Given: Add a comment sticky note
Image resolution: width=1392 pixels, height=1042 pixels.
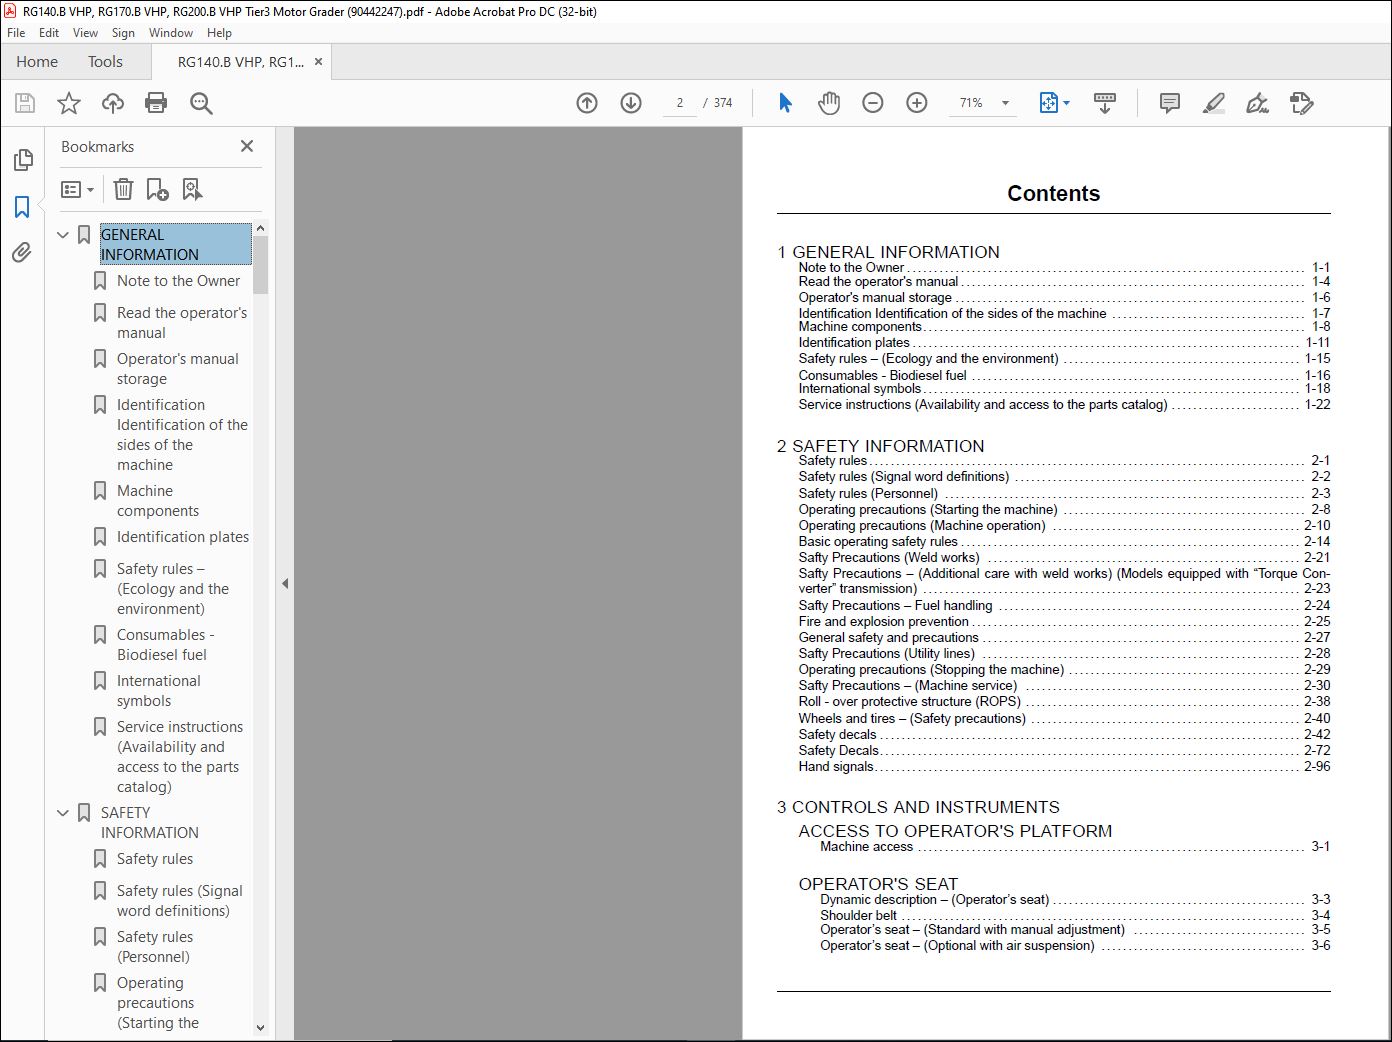Looking at the screenshot, I should 1169,103.
